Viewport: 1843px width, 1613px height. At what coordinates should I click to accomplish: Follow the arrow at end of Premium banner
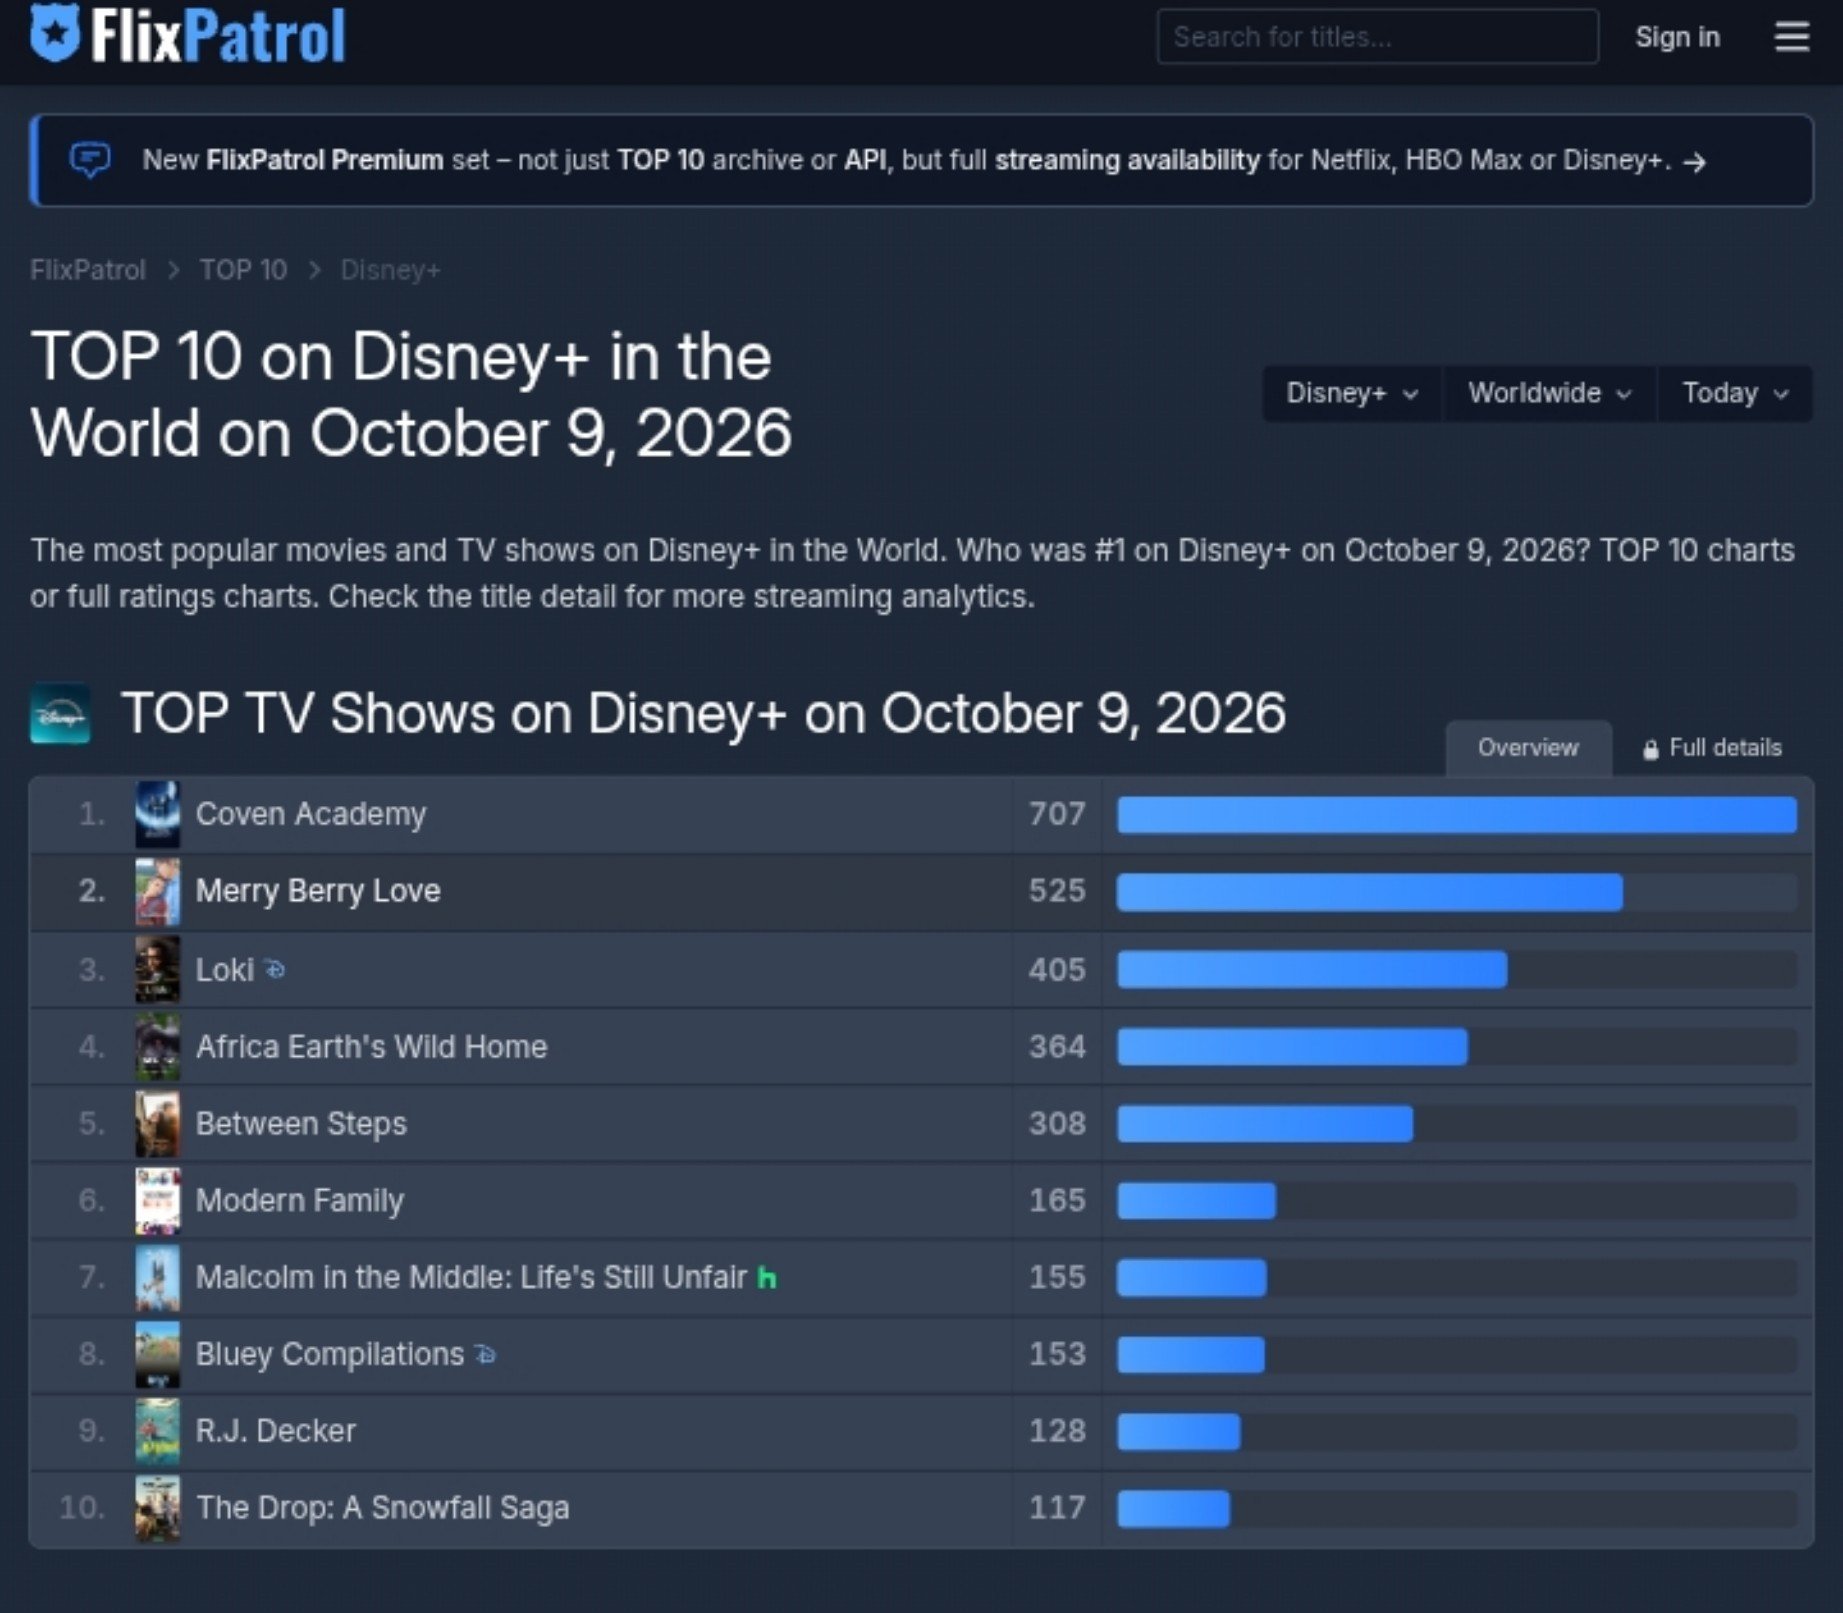coord(1694,162)
